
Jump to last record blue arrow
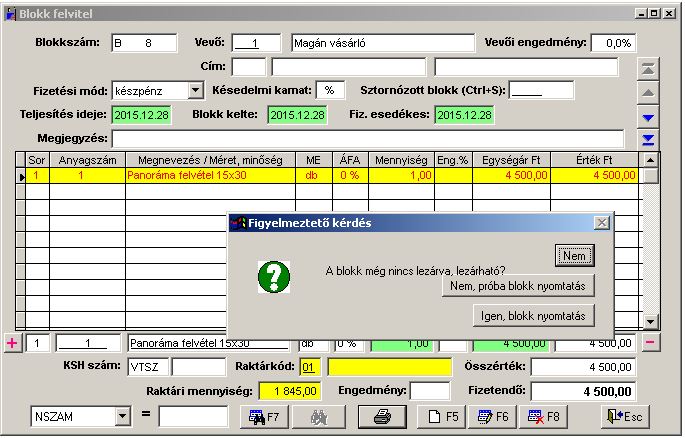pos(648,139)
